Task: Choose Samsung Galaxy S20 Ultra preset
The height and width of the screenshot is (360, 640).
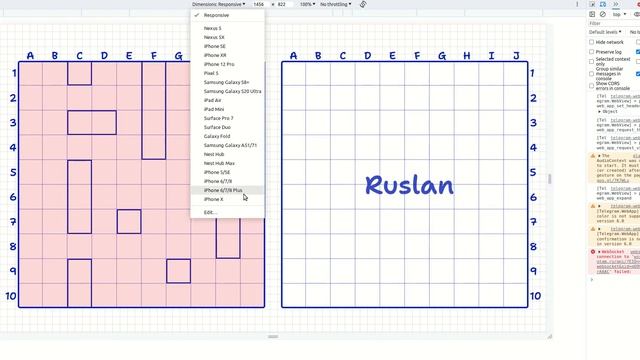Action: 227,91
